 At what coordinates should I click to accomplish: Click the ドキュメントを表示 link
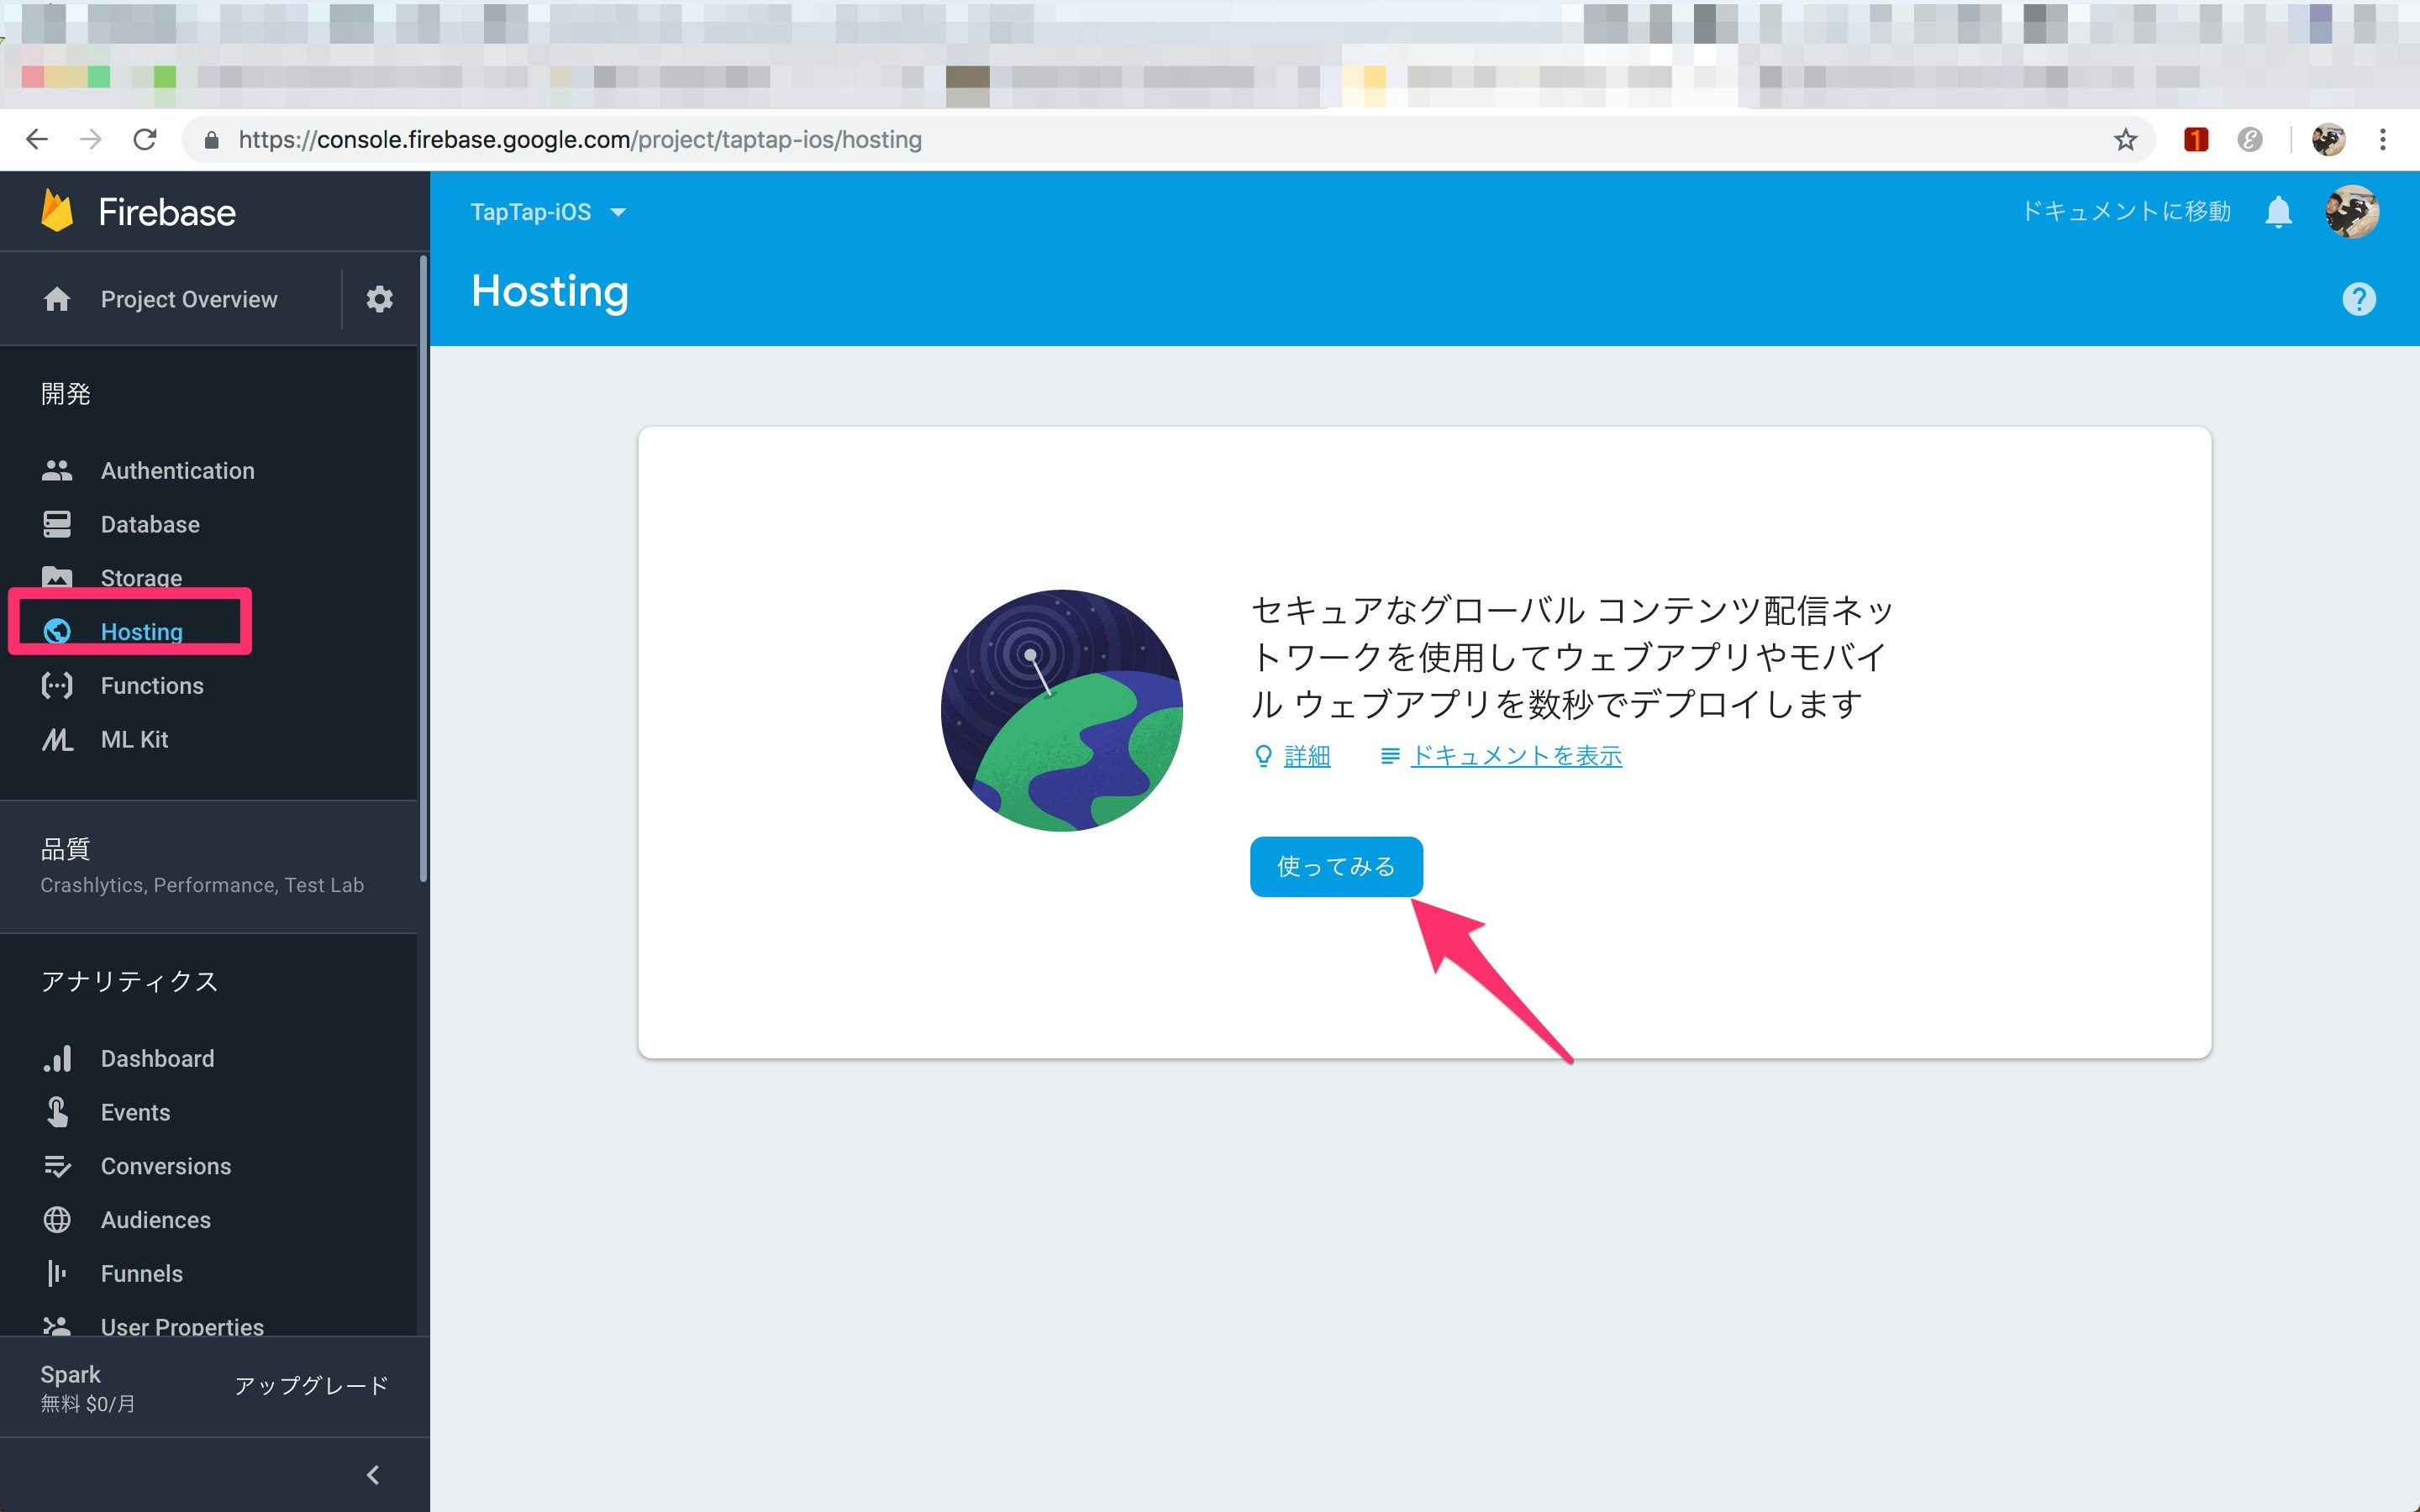click(x=1515, y=756)
